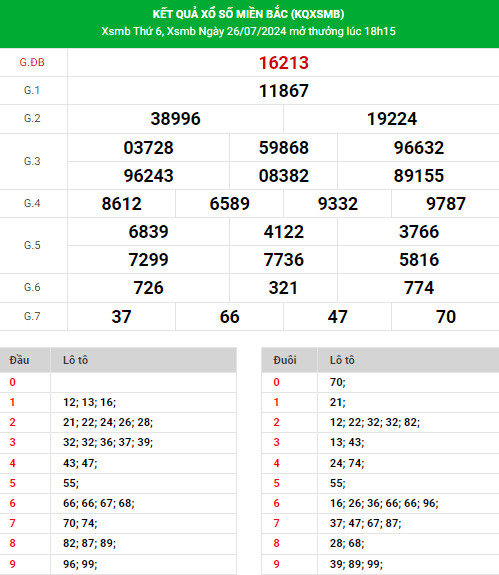Viewport: 499px width, 575px height.
Task: Click the Đuôi column header
Action: click(285, 360)
